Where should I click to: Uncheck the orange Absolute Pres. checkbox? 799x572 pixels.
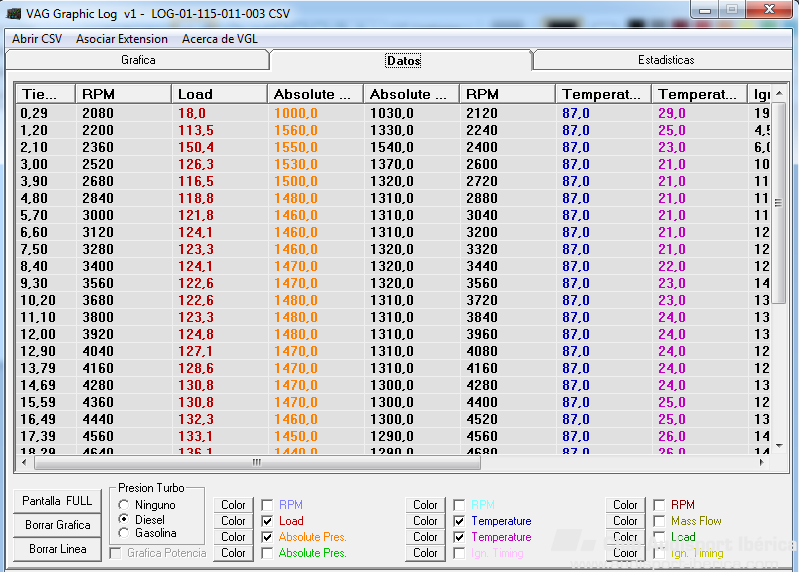(267, 537)
